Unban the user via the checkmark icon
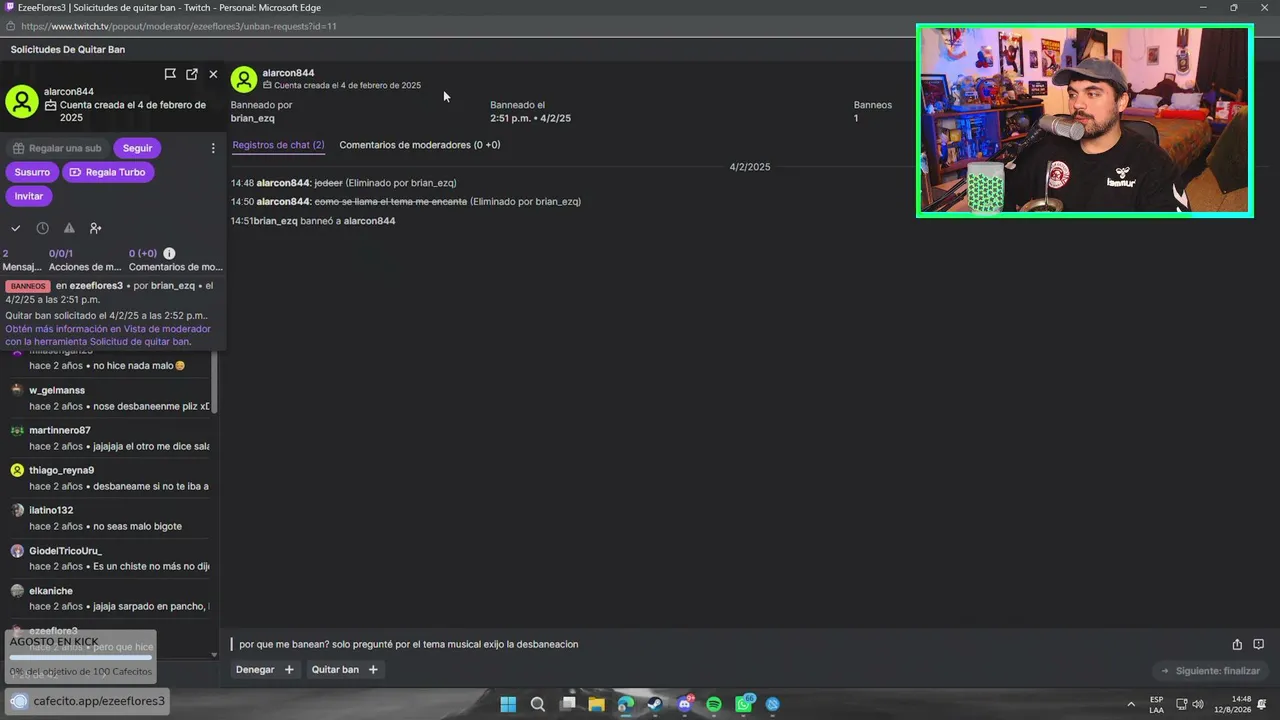The height and width of the screenshot is (720, 1280). click(16, 228)
